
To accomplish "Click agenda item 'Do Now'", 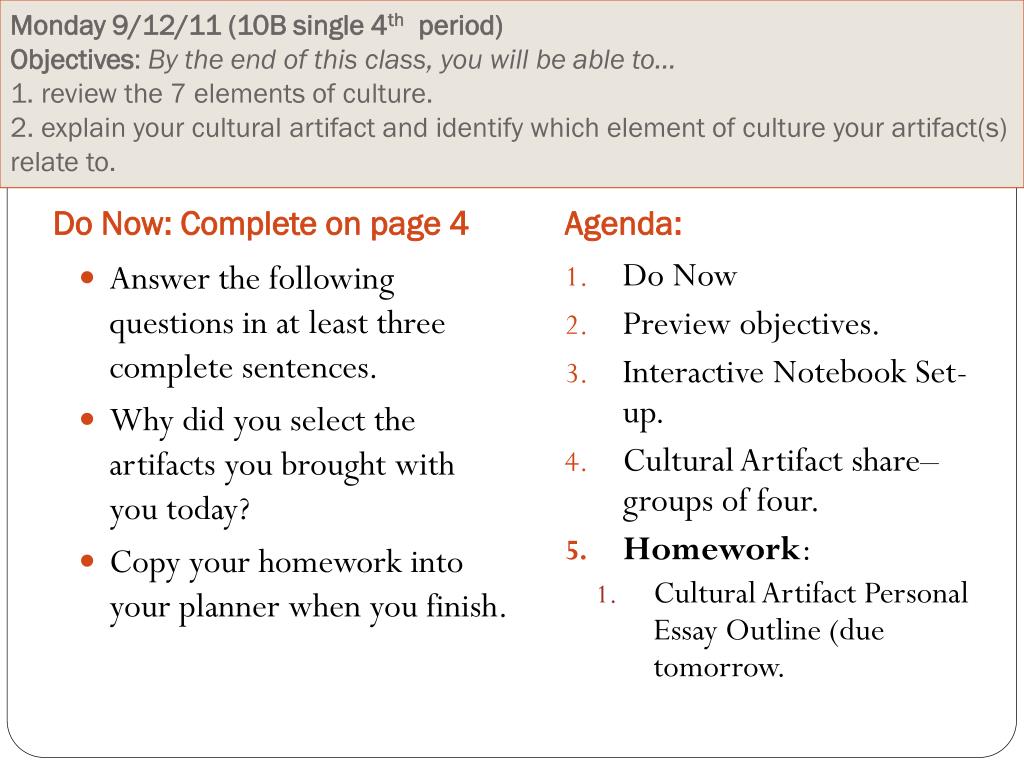I will (x=680, y=276).
